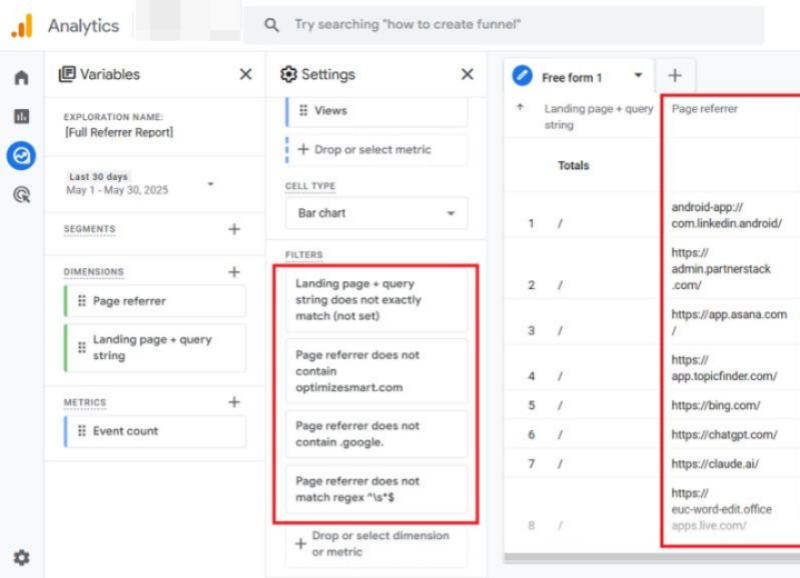Click the app.topicfinder.com referrer cell

(x=724, y=368)
